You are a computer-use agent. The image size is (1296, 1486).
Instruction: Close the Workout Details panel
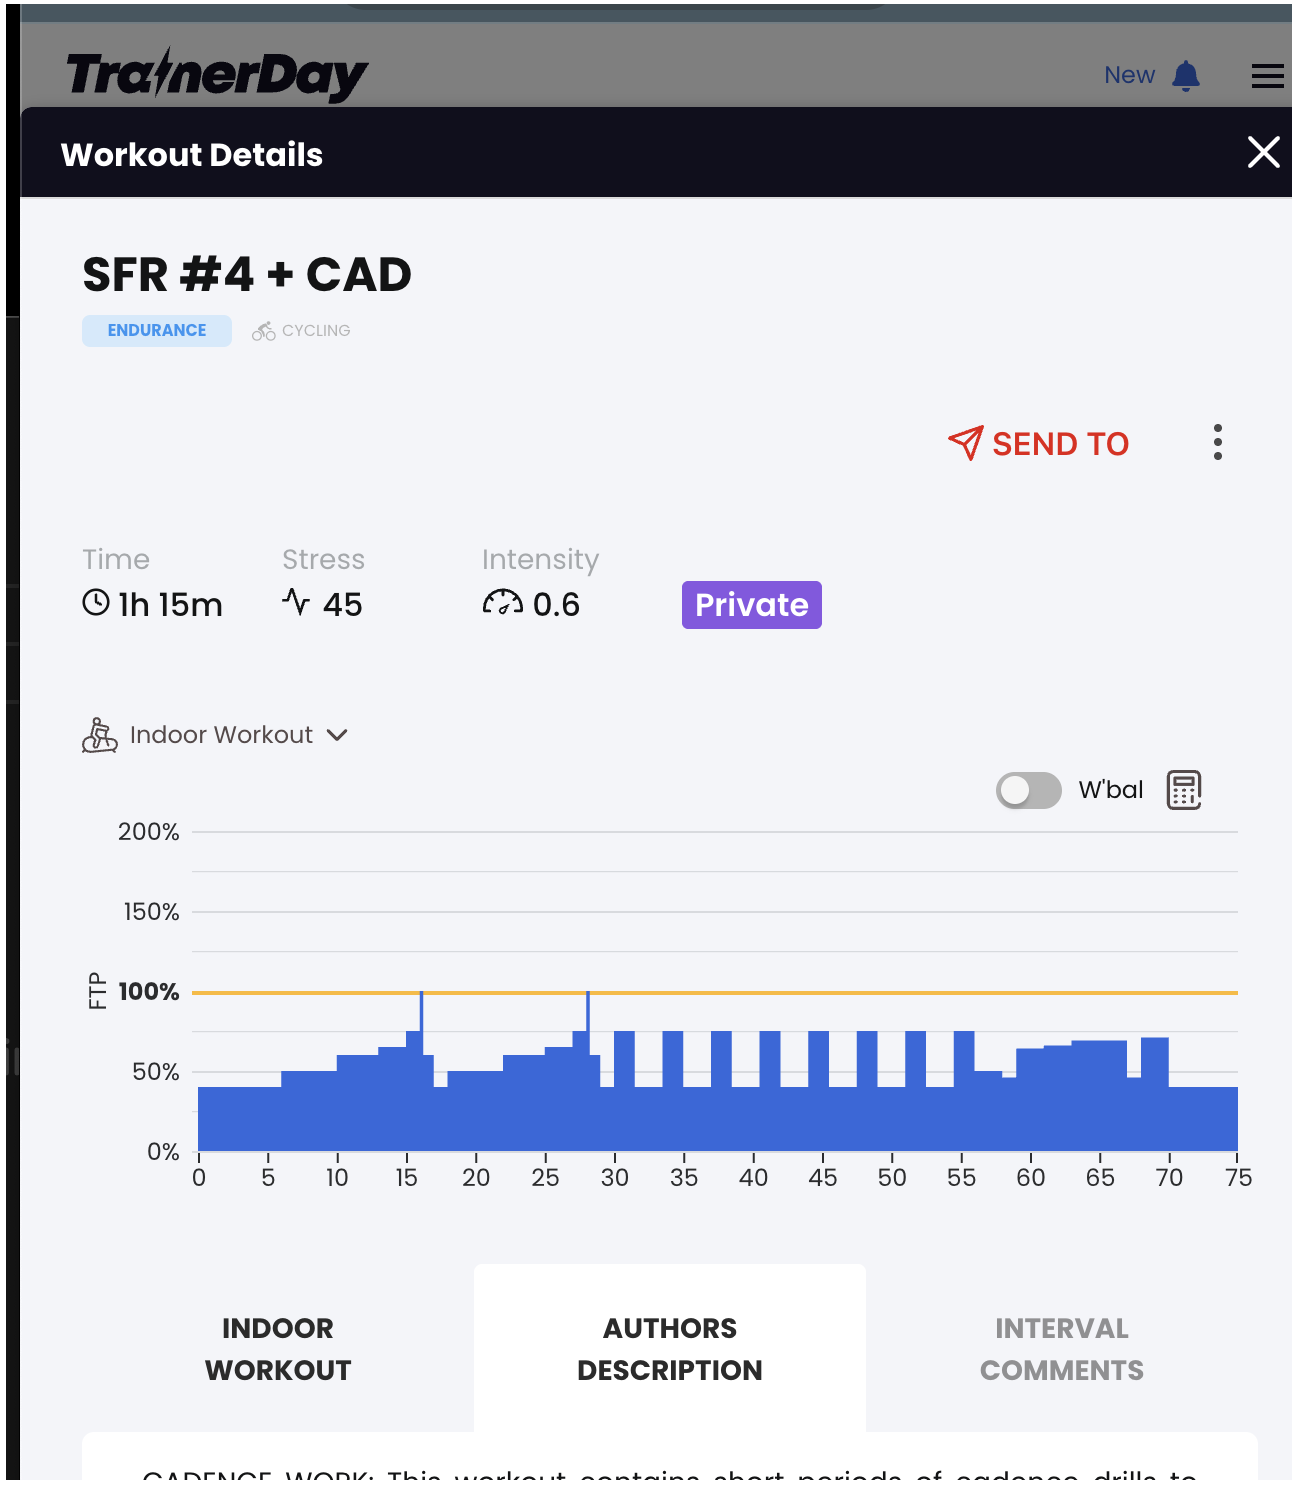point(1263,153)
